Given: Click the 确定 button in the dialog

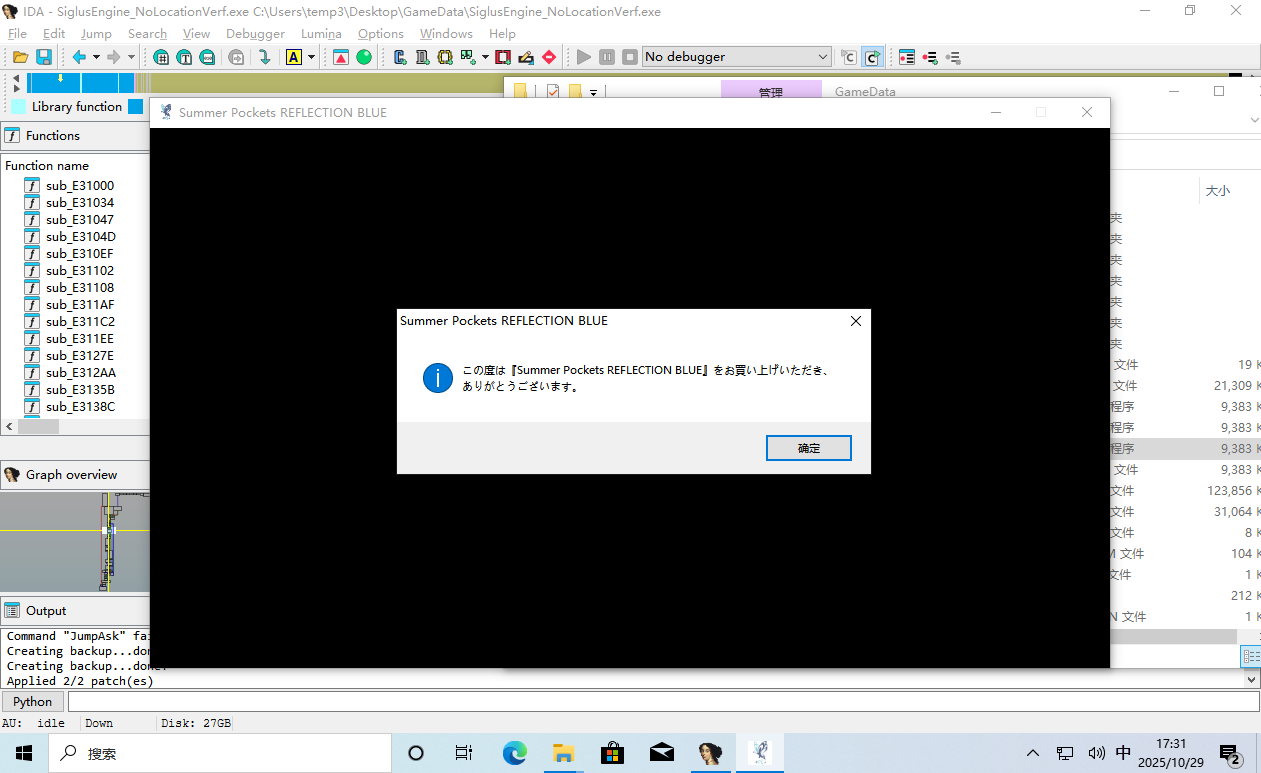Looking at the screenshot, I should (808, 448).
